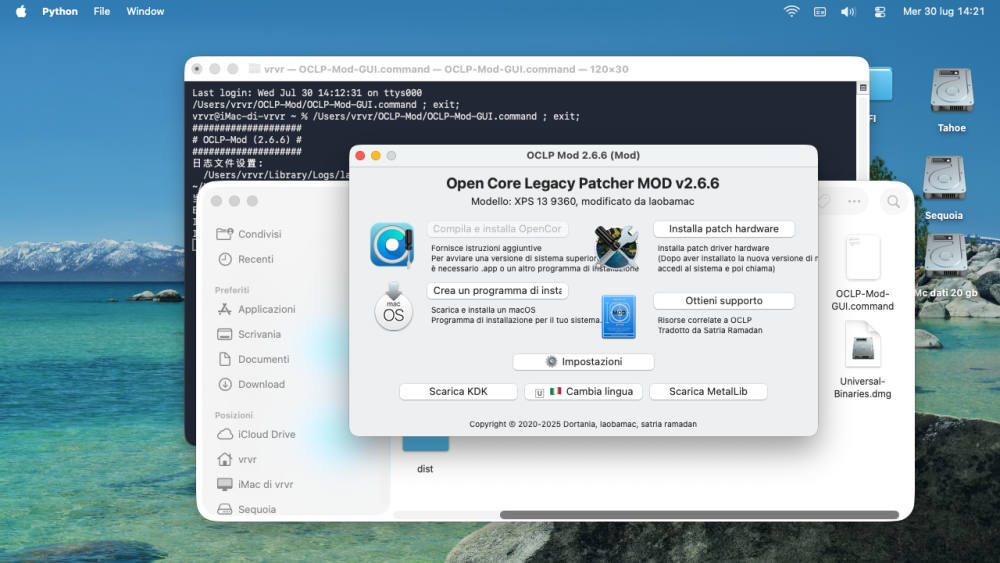
Task: Click the wrench and screwdriver patch icon
Action: (x=616, y=246)
